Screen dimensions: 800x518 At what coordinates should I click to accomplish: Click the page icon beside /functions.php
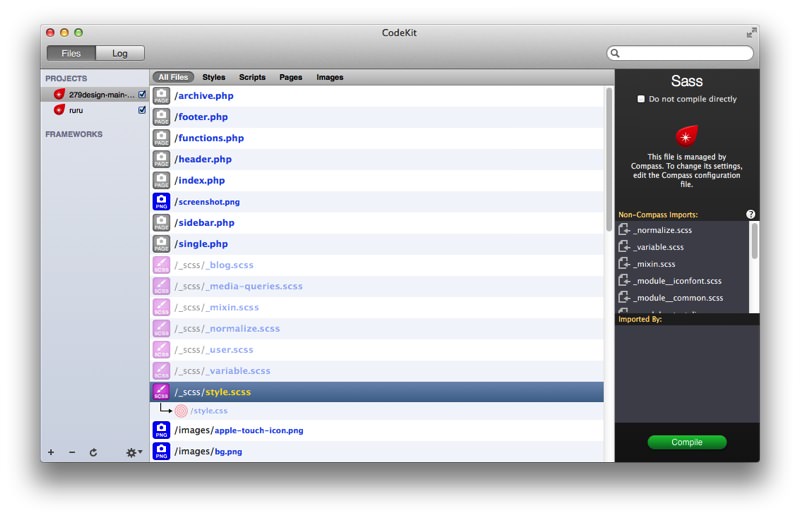pyautogui.click(x=161, y=138)
